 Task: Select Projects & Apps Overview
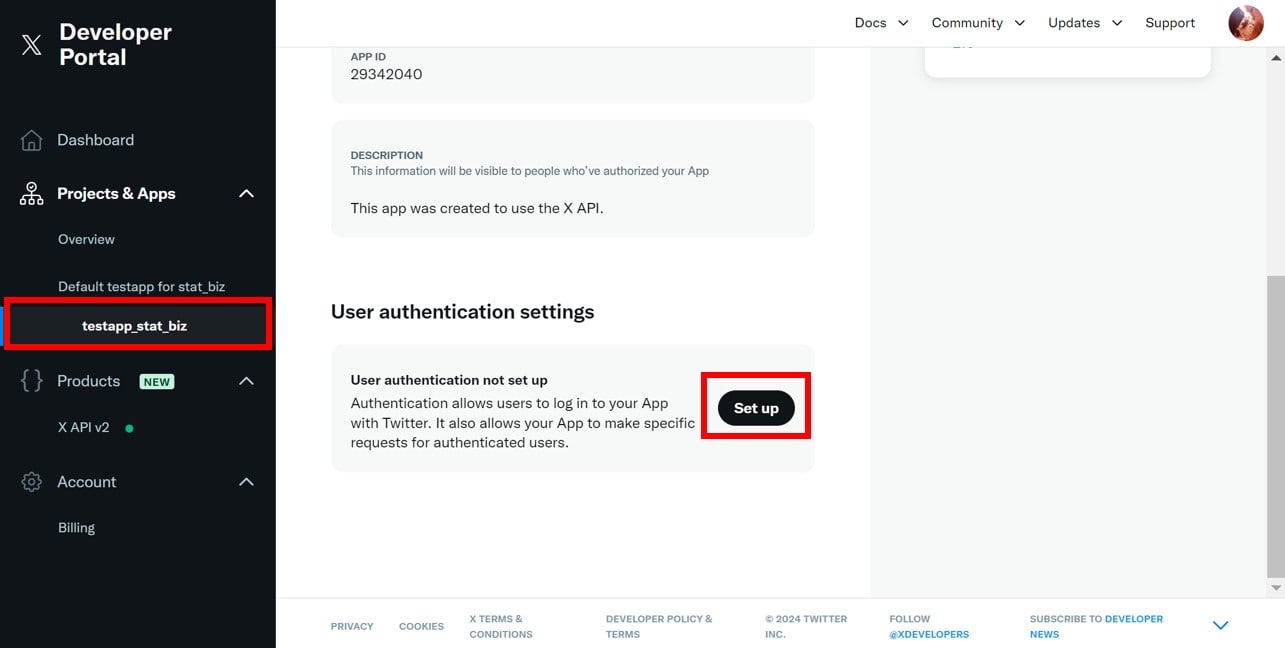[x=86, y=240]
